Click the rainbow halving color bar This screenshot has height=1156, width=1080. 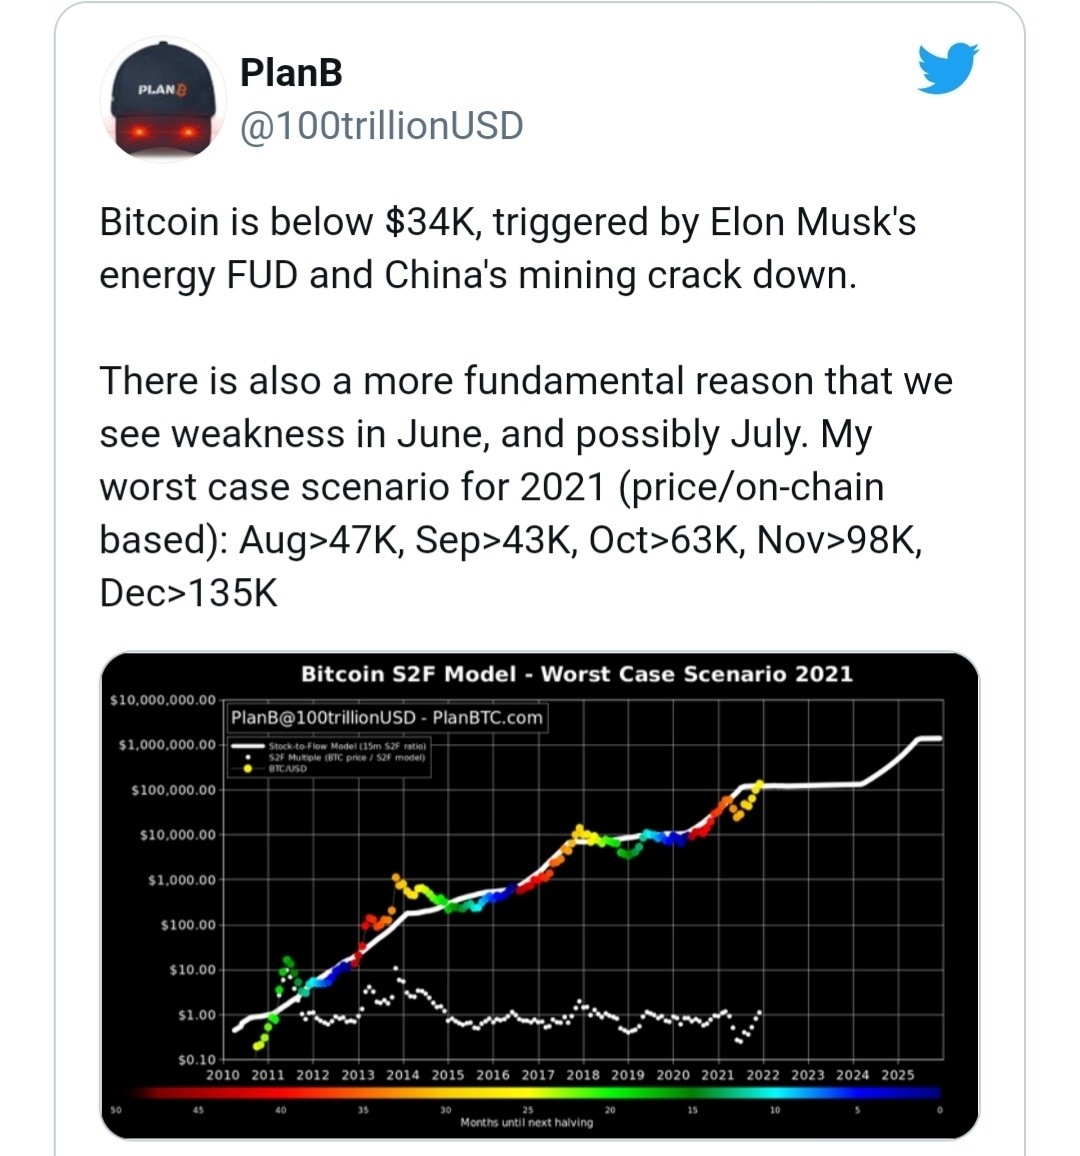540,1093
